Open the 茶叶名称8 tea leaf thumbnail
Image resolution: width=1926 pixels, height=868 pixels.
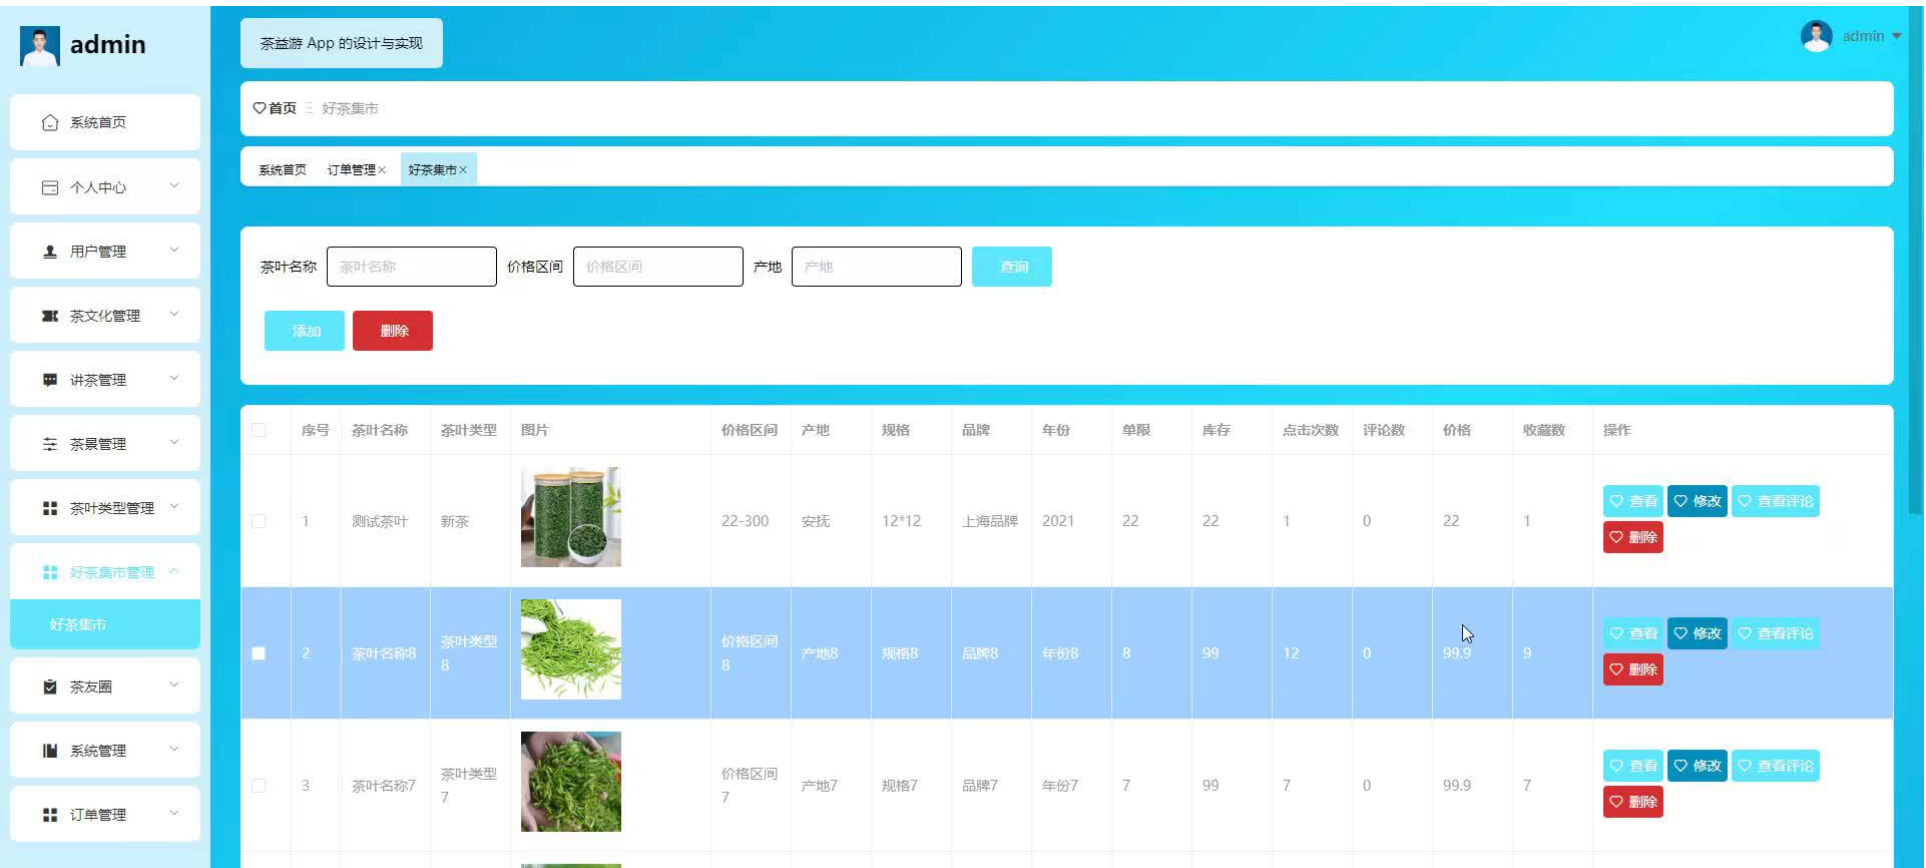click(x=571, y=649)
